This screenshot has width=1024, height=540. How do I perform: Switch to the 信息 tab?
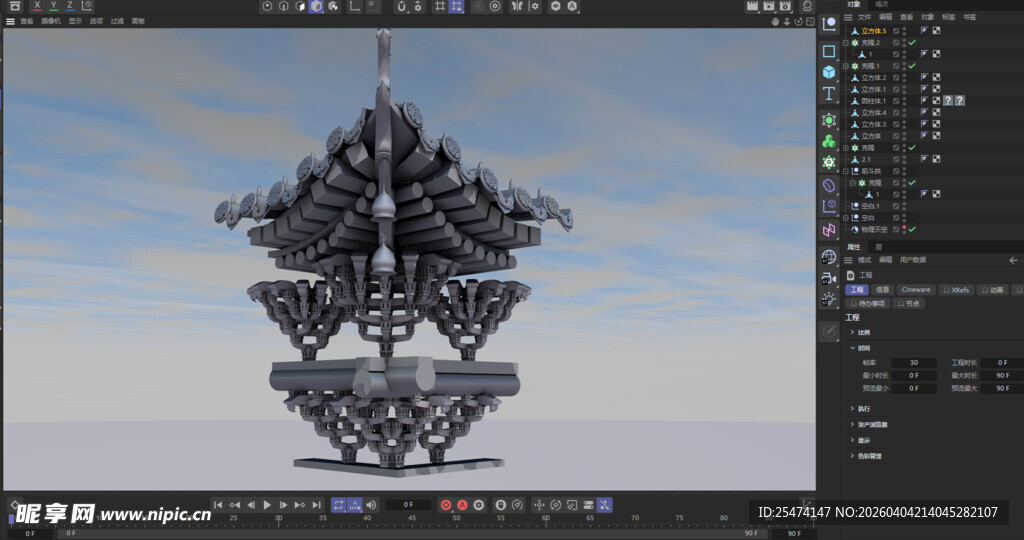(x=883, y=290)
